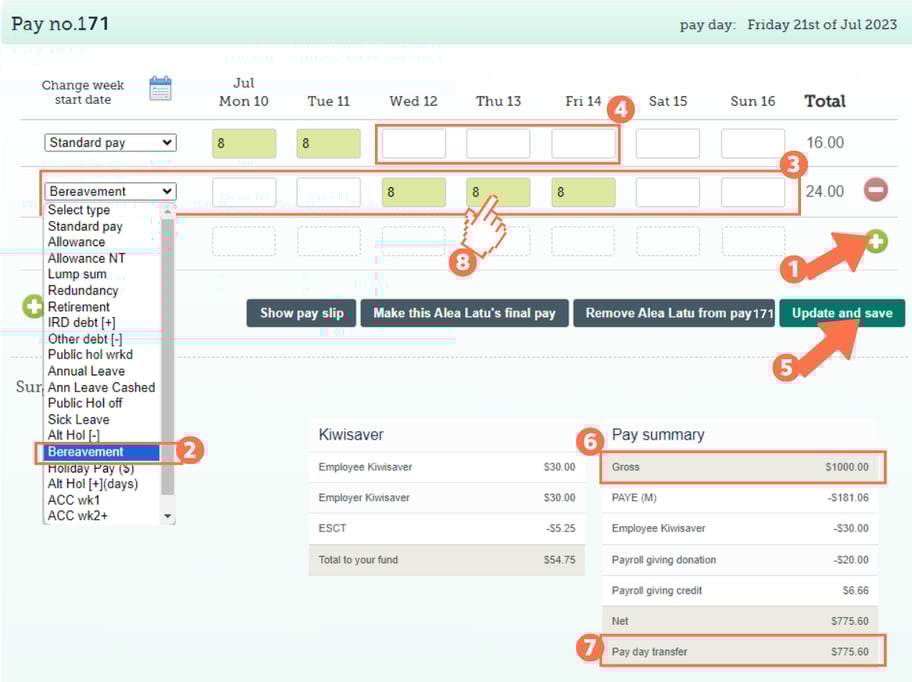Click the red minus remove row icon
Screen dimensions: 912x682
pos(875,190)
